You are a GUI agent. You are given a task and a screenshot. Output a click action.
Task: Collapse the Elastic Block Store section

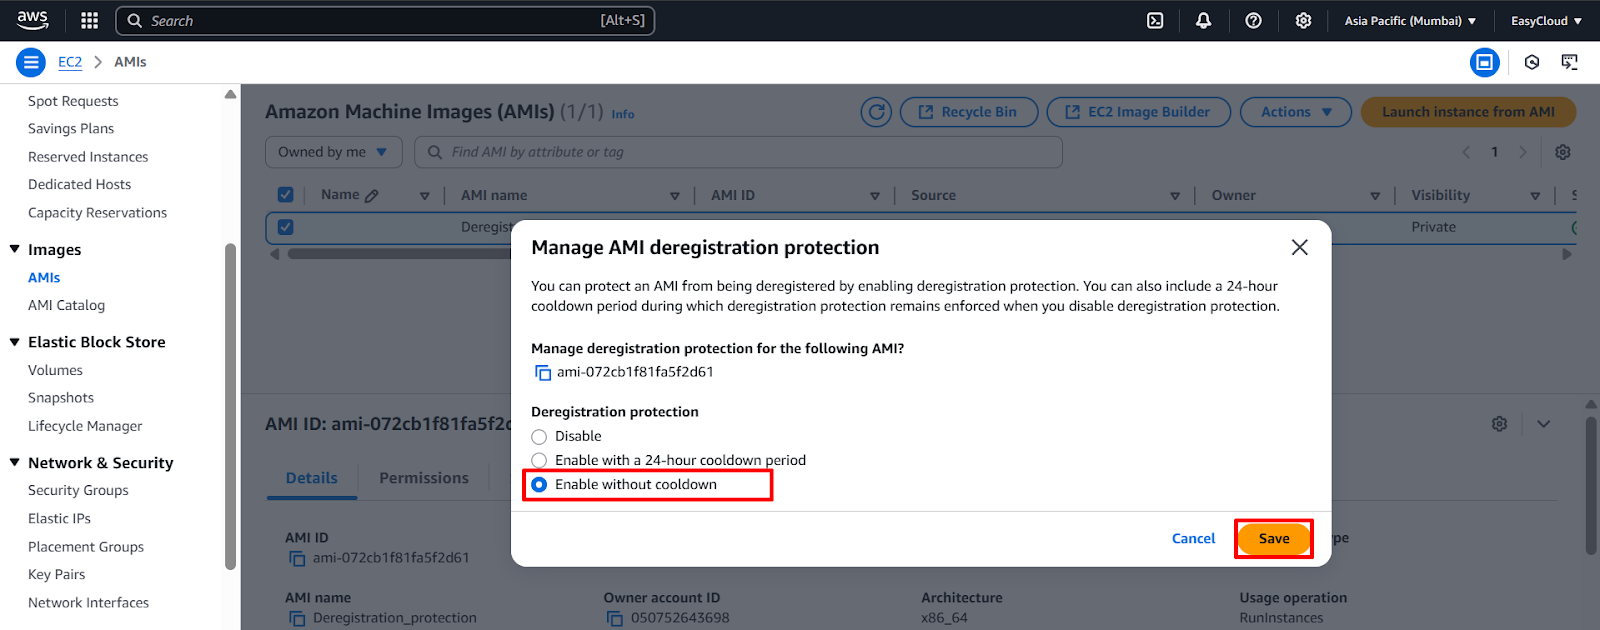15,342
